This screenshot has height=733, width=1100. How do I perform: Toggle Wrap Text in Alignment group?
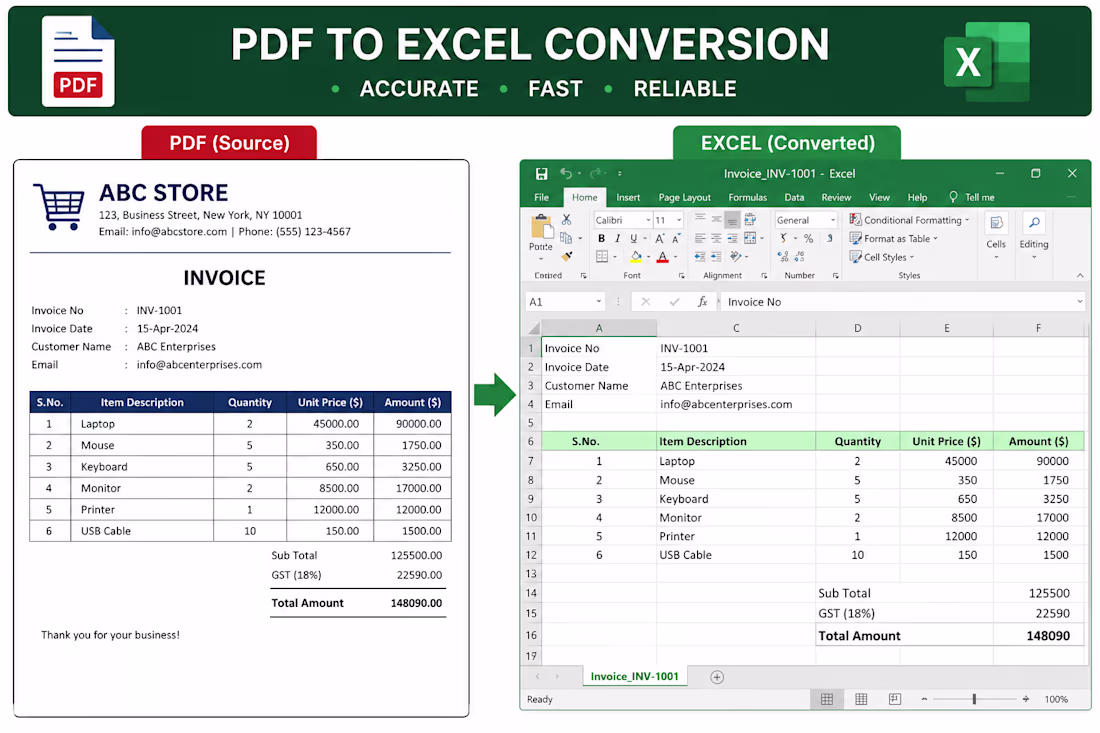750,220
